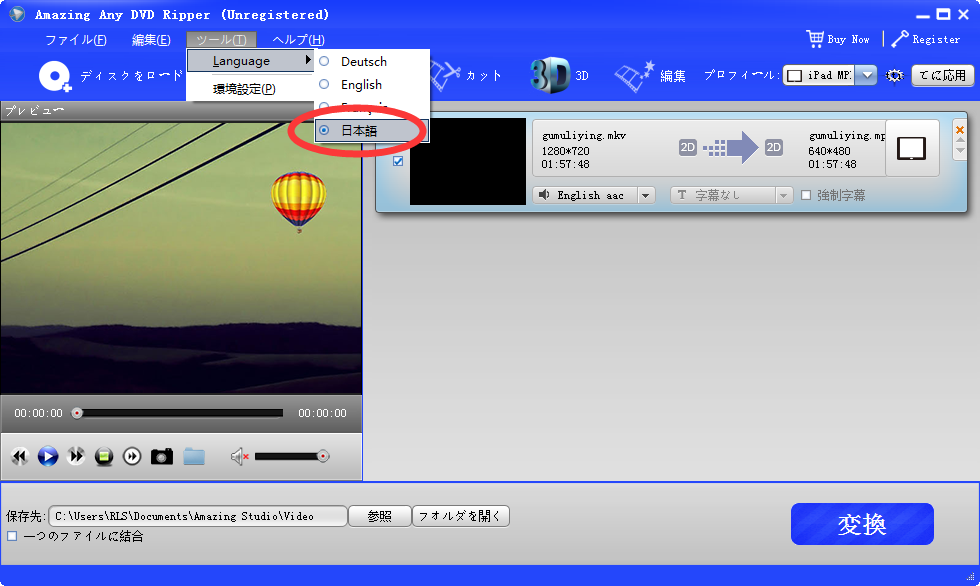
Task: Click フォルダを開く button
Action: (461, 516)
